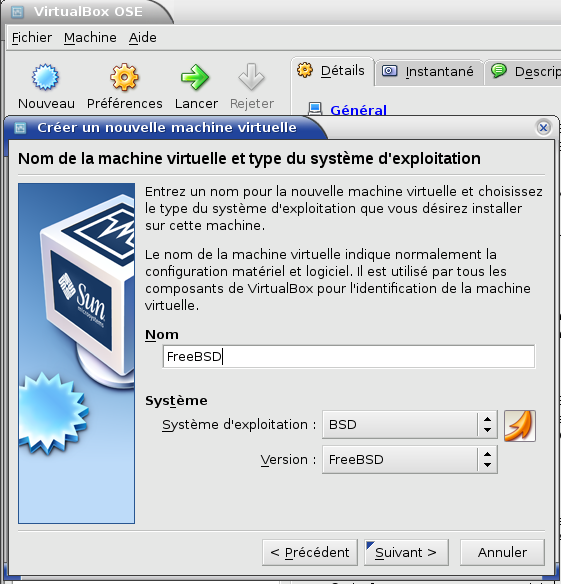Click the VirtualBox OSE title bar icon
Image resolution: width=561 pixels, height=584 pixels.
[17, 12]
